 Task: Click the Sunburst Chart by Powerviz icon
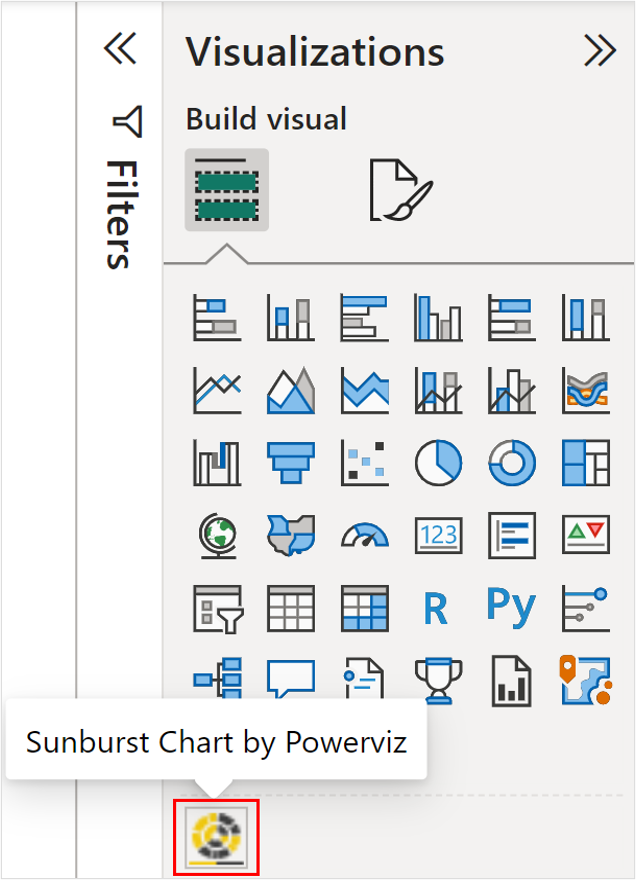click(217, 835)
